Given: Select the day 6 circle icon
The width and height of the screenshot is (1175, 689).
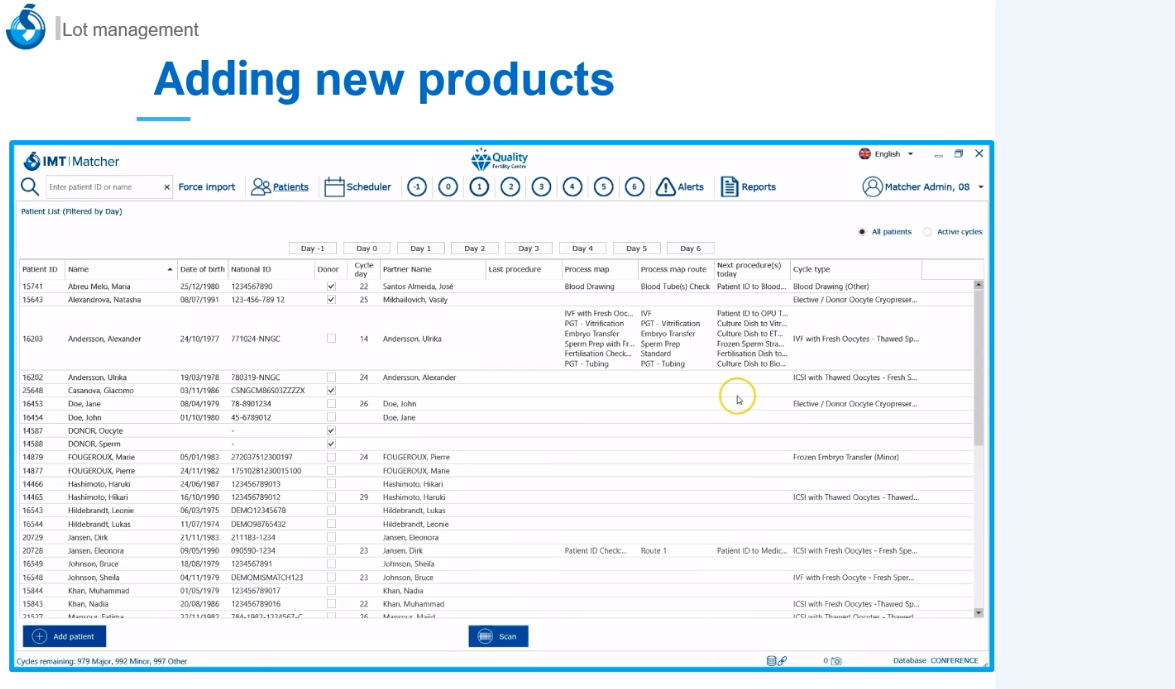Looking at the screenshot, I should point(634,187).
